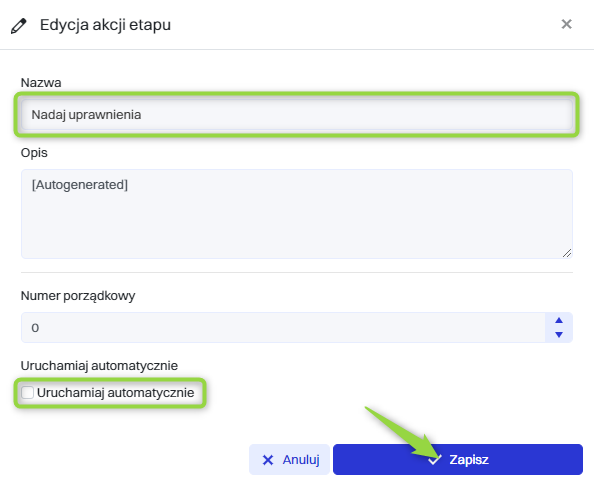Click the Uruchamiaj automatycznie section heading
Image resolution: width=594 pixels, height=487 pixels.
click(x=99, y=366)
